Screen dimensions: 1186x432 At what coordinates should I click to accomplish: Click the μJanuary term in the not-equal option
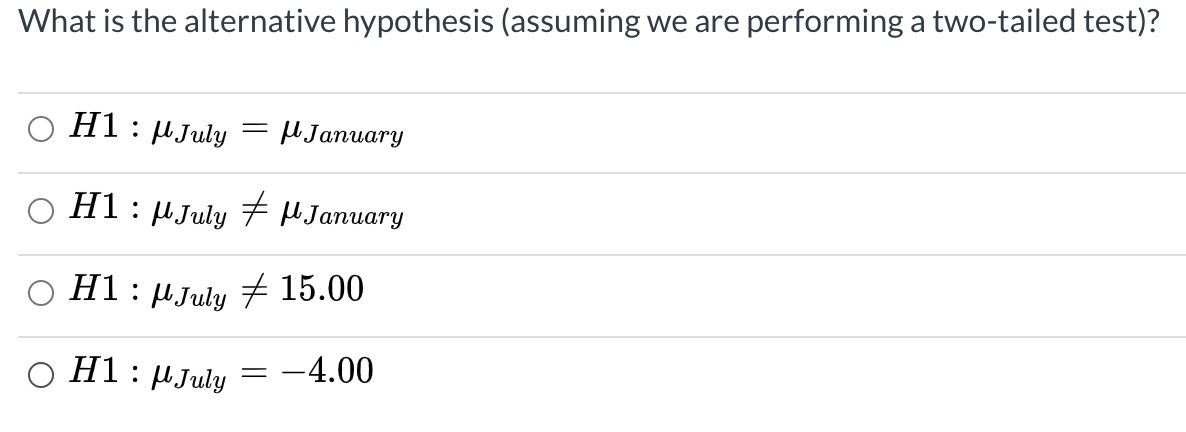[x=342, y=214]
